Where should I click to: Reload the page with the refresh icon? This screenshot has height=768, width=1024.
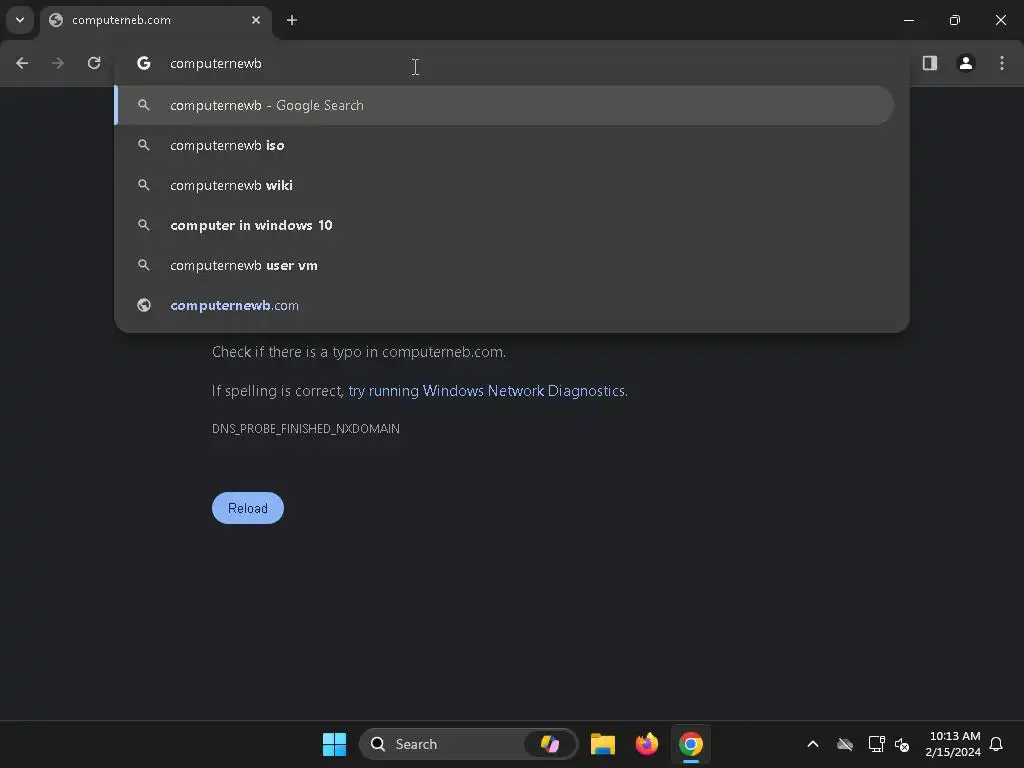94,63
